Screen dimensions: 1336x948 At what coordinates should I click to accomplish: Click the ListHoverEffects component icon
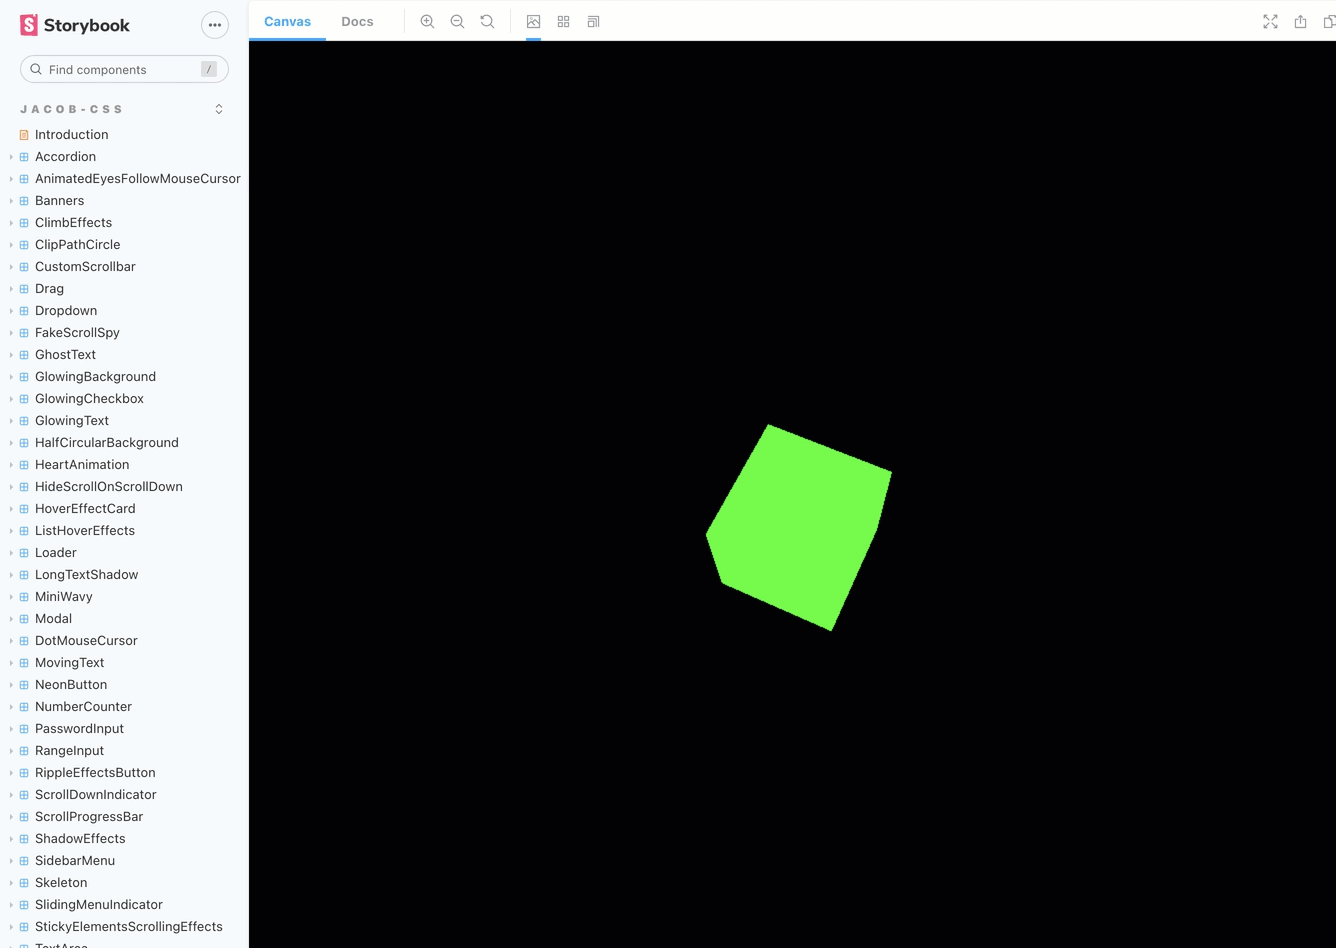coord(24,530)
